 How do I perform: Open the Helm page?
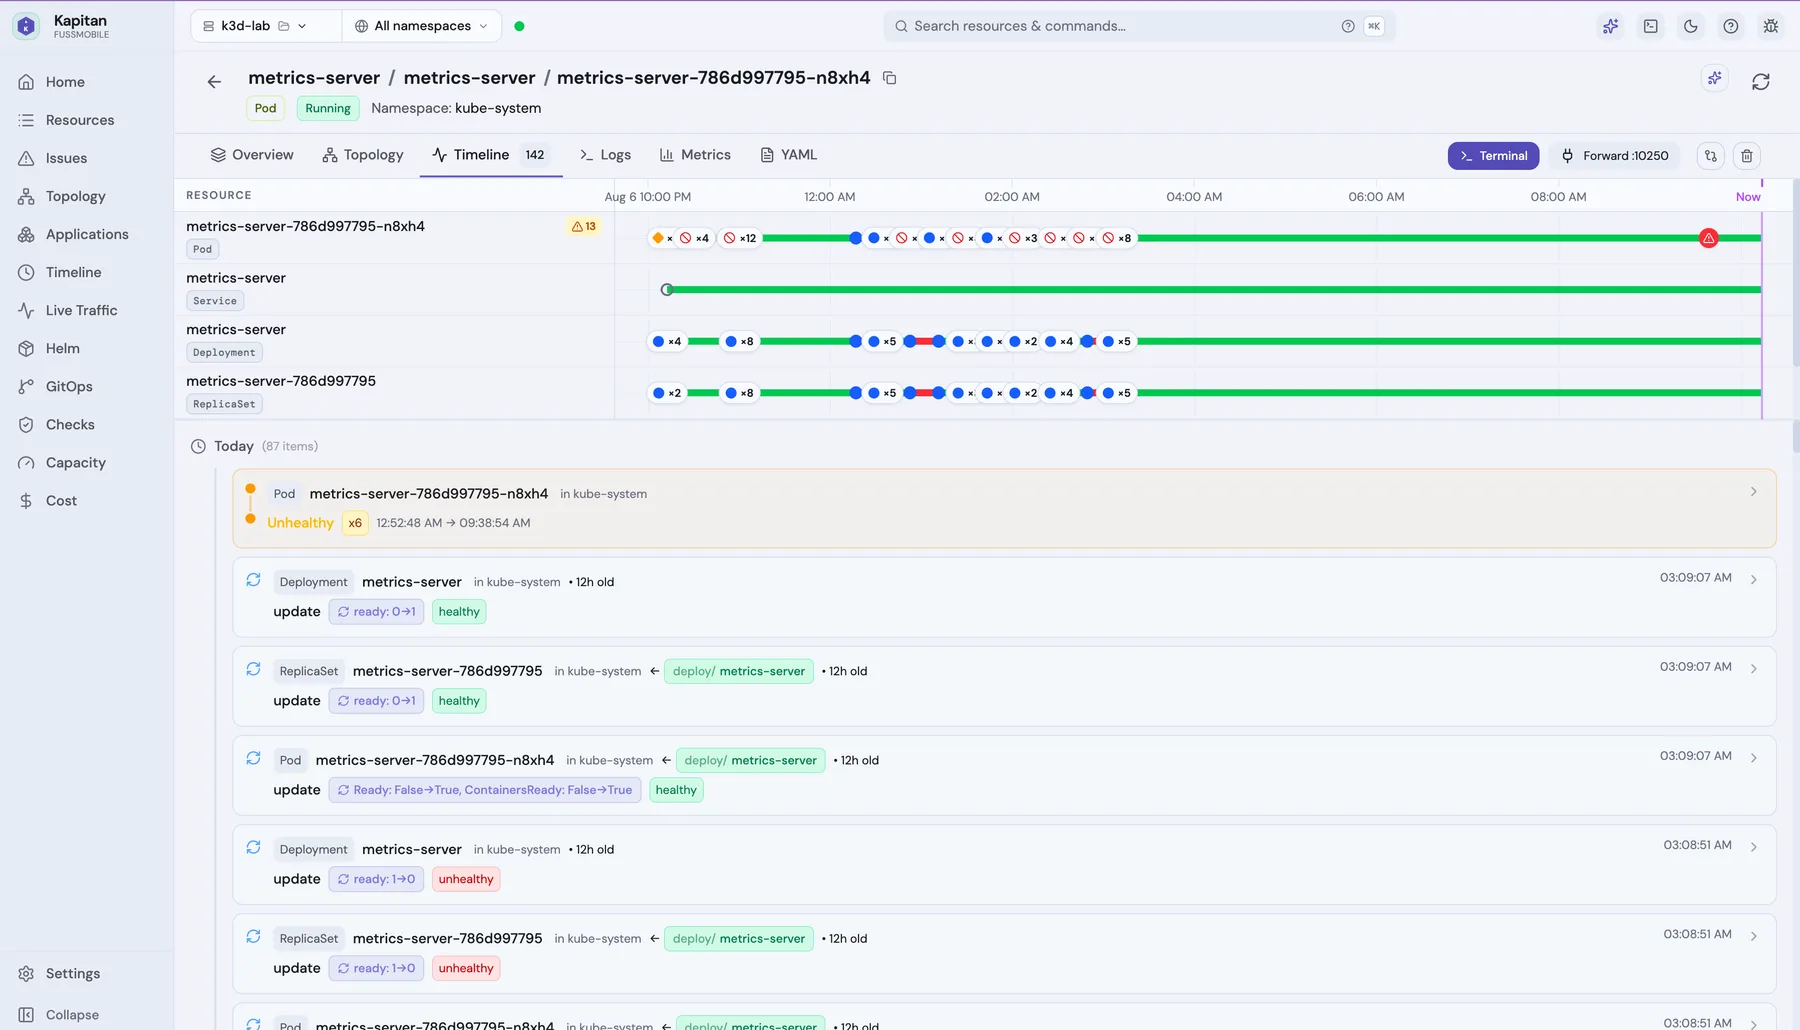(x=62, y=348)
